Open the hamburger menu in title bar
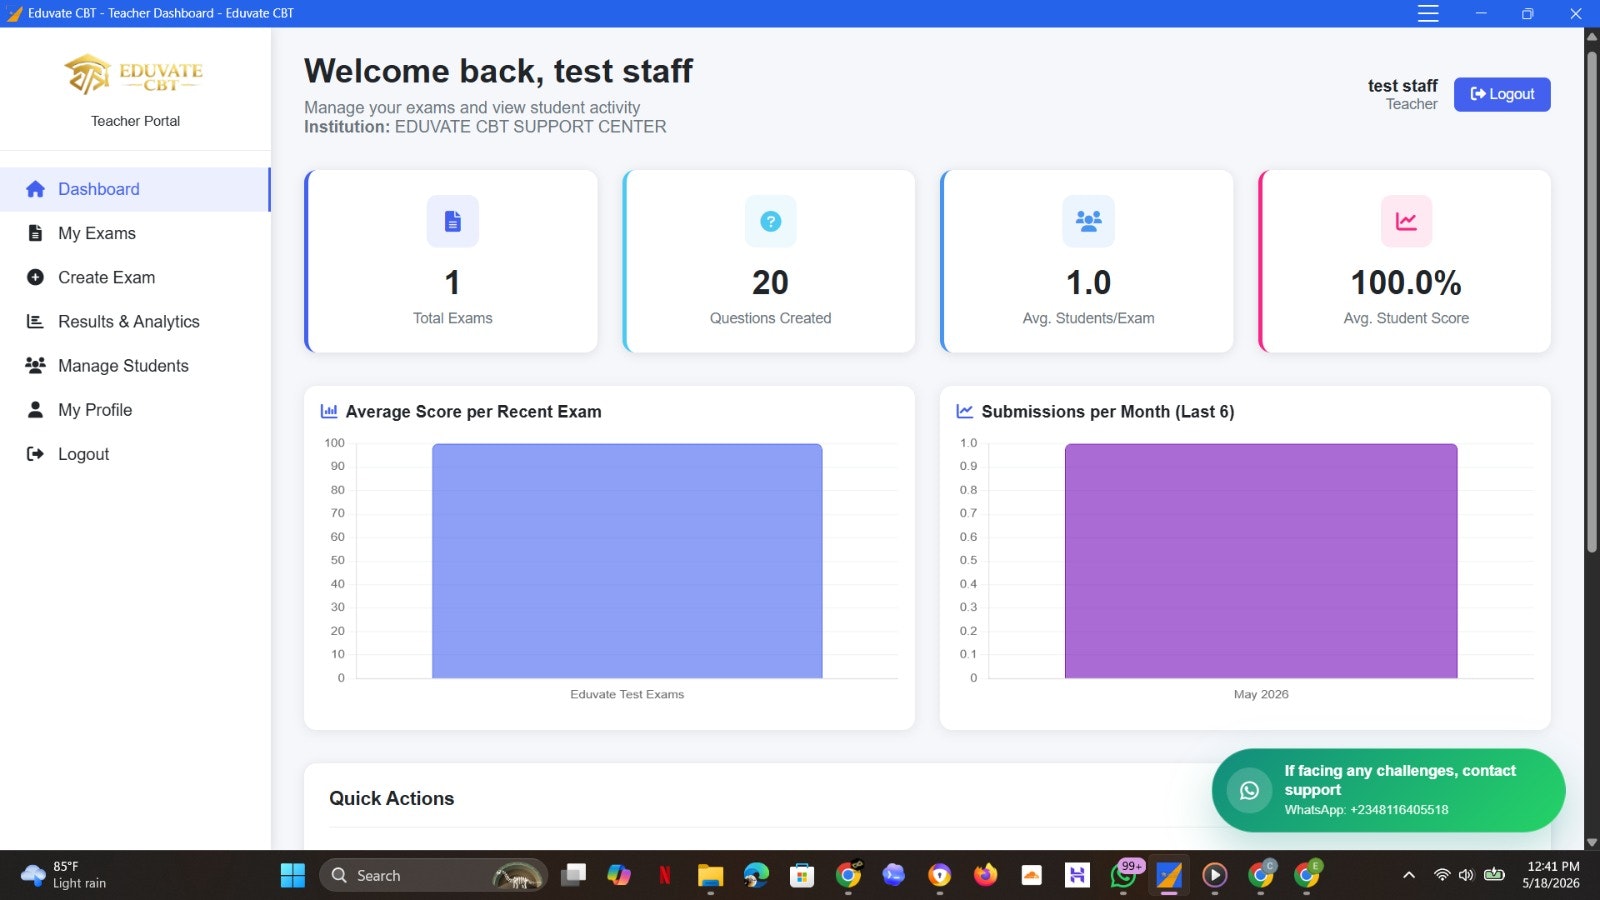 1428,13
